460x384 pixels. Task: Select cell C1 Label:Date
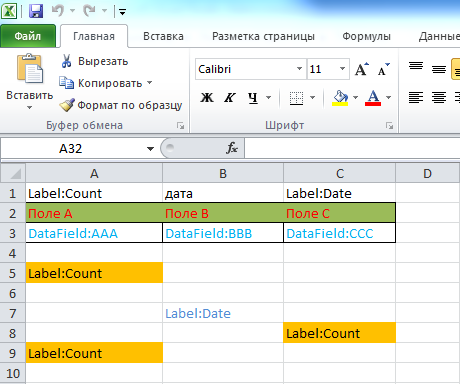click(340, 193)
